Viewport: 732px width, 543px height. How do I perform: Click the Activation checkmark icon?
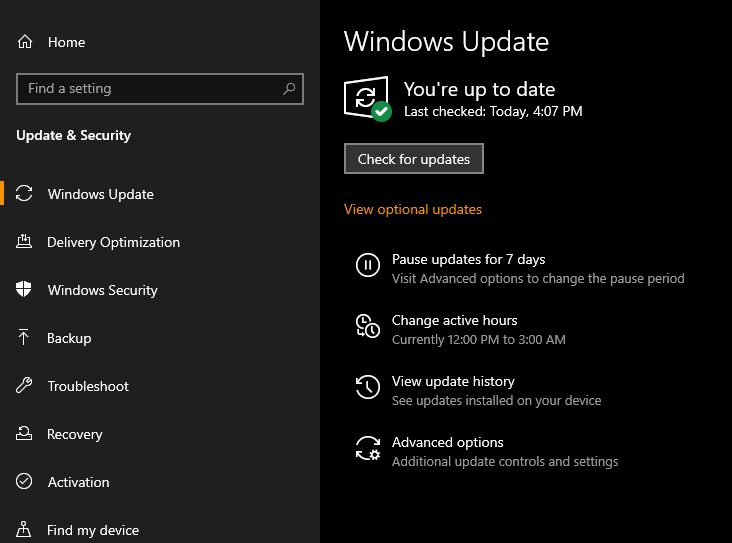(25, 482)
